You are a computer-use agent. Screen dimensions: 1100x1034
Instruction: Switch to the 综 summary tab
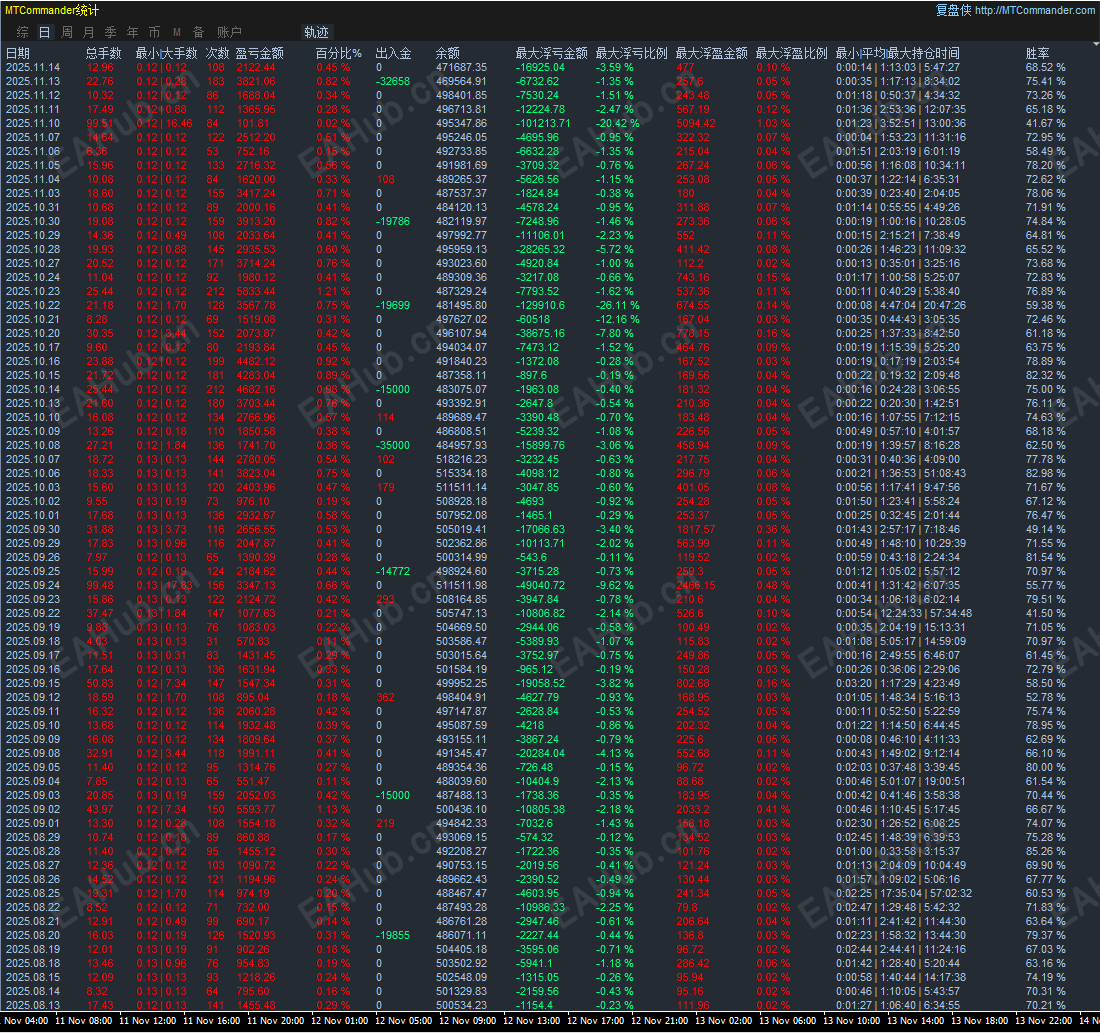click(x=22, y=32)
